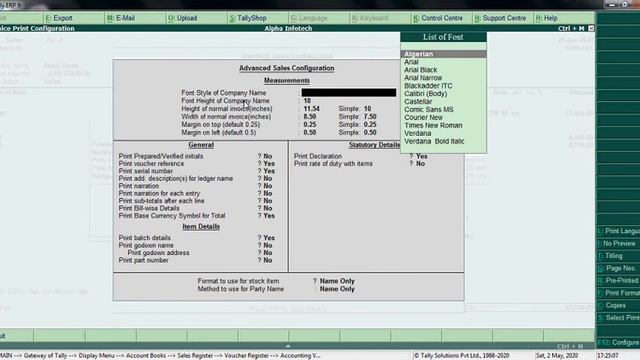The image size is (640, 360).
Task: Click Page Nos. side button
Action: 618,268
